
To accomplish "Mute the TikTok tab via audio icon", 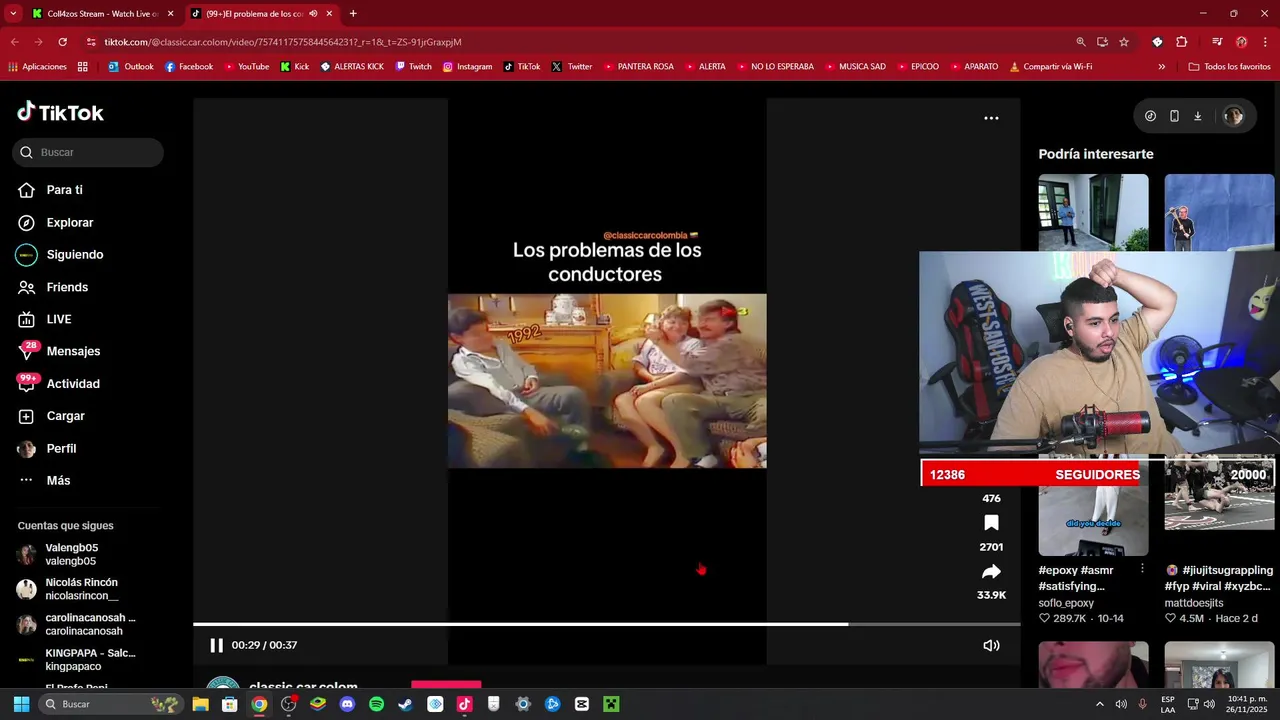I will tap(313, 14).
